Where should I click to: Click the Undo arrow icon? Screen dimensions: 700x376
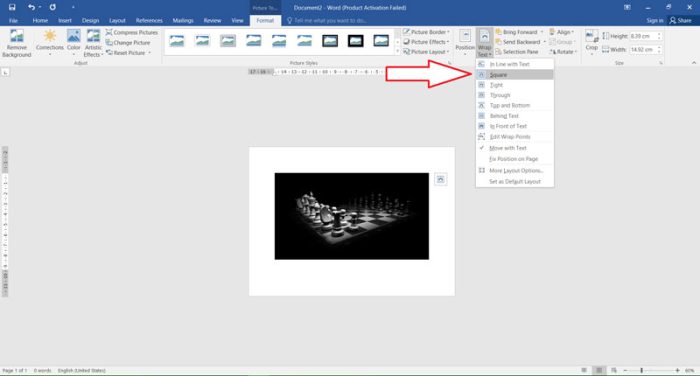click(x=31, y=7)
